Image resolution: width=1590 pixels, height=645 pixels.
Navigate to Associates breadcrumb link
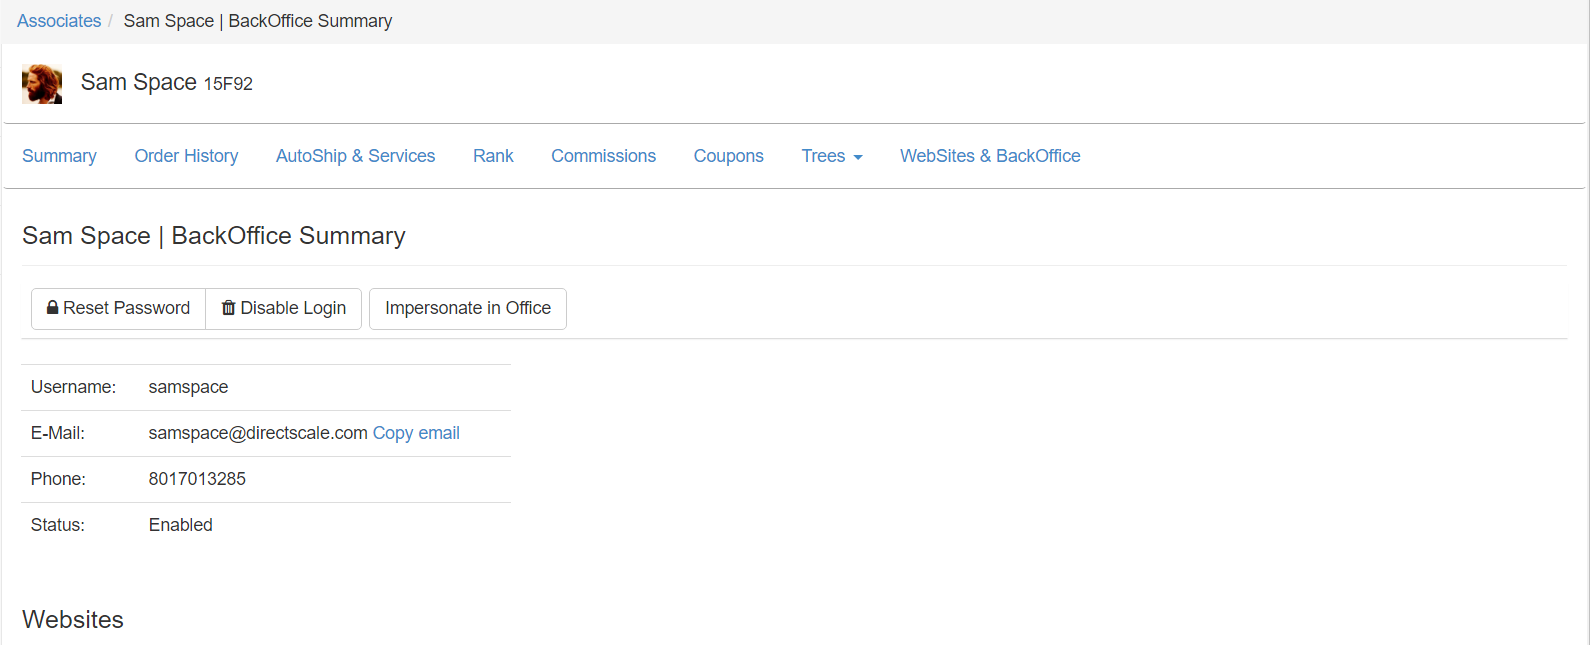59,21
